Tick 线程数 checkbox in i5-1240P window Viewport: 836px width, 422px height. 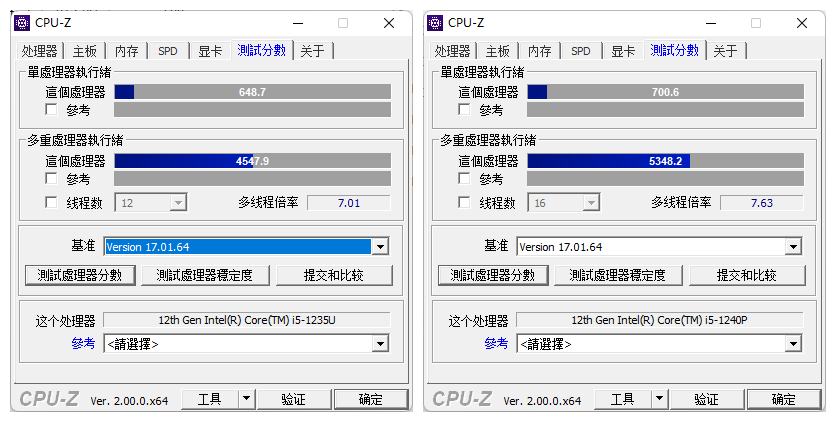[x=464, y=202]
